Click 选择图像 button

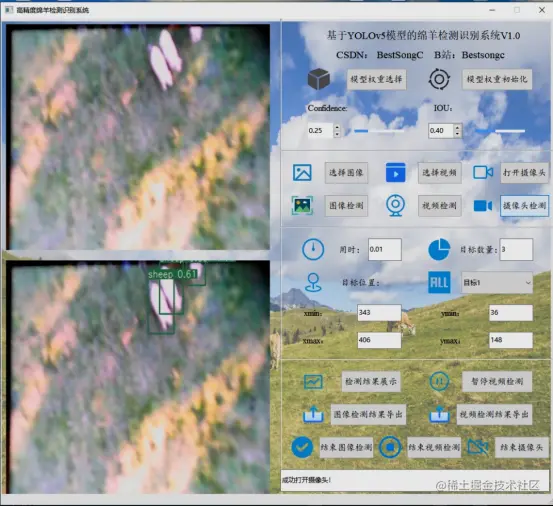346,173
